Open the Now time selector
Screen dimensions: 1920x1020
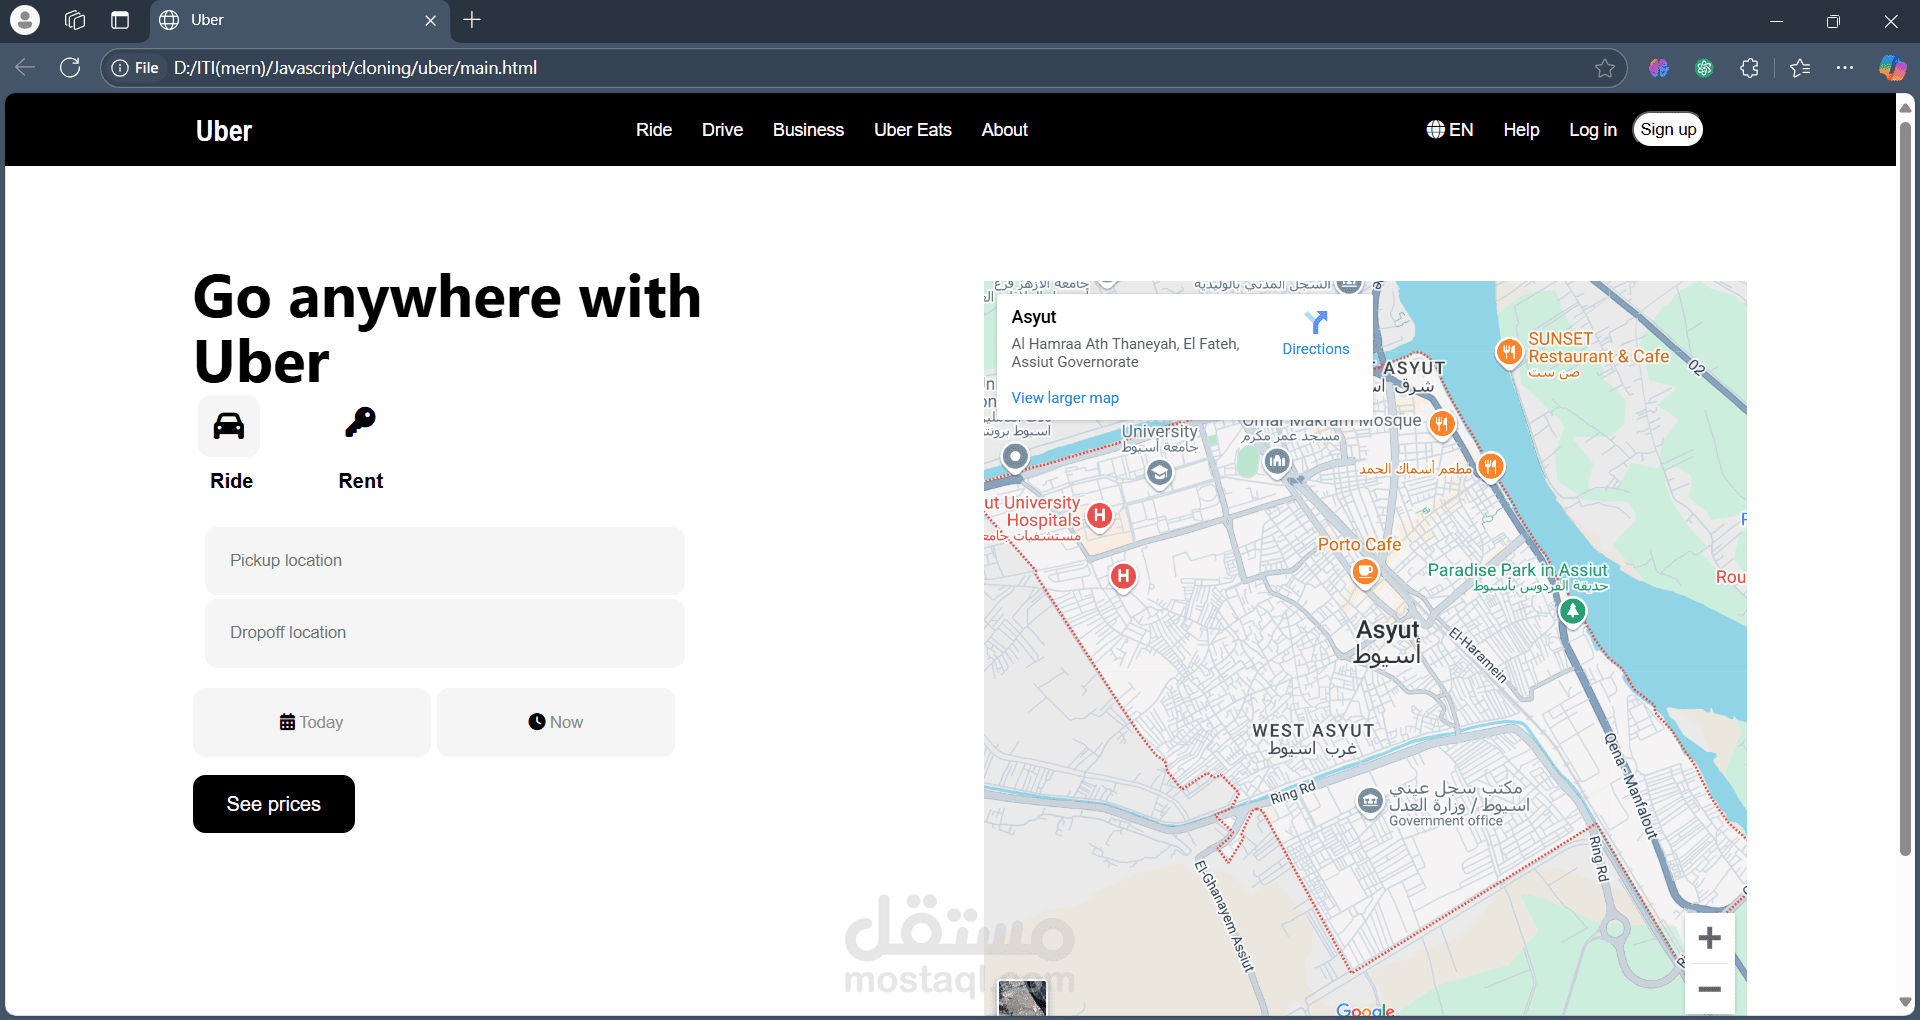[x=555, y=721]
